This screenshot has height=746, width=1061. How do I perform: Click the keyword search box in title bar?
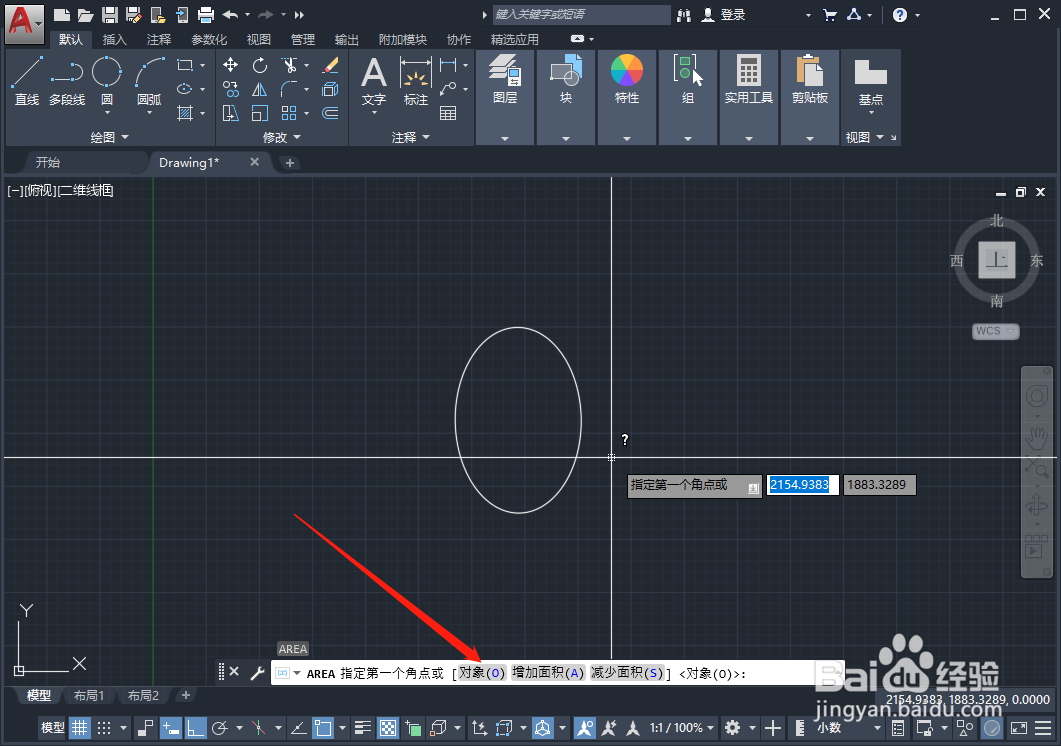click(581, 14)
